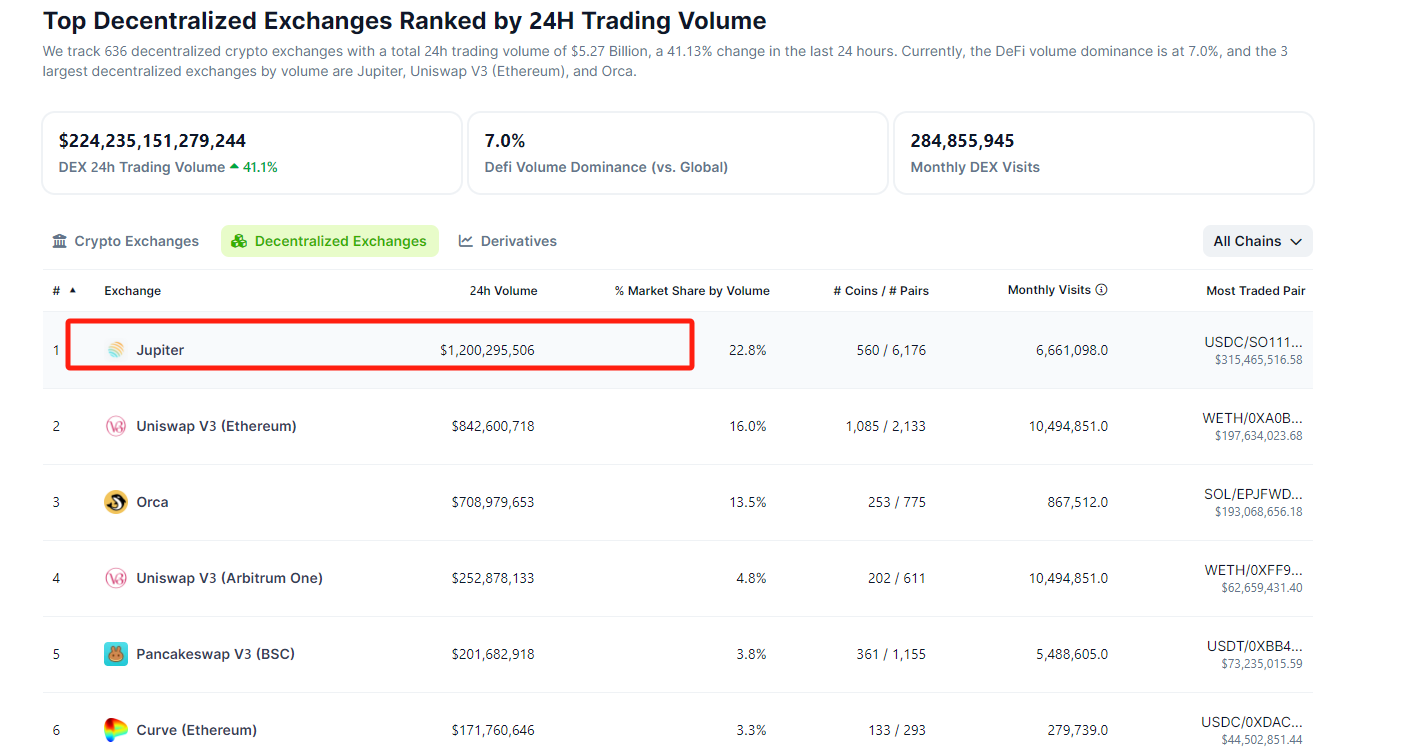
Task: Click the 41.1% volume change indicator
Action: 254,167
